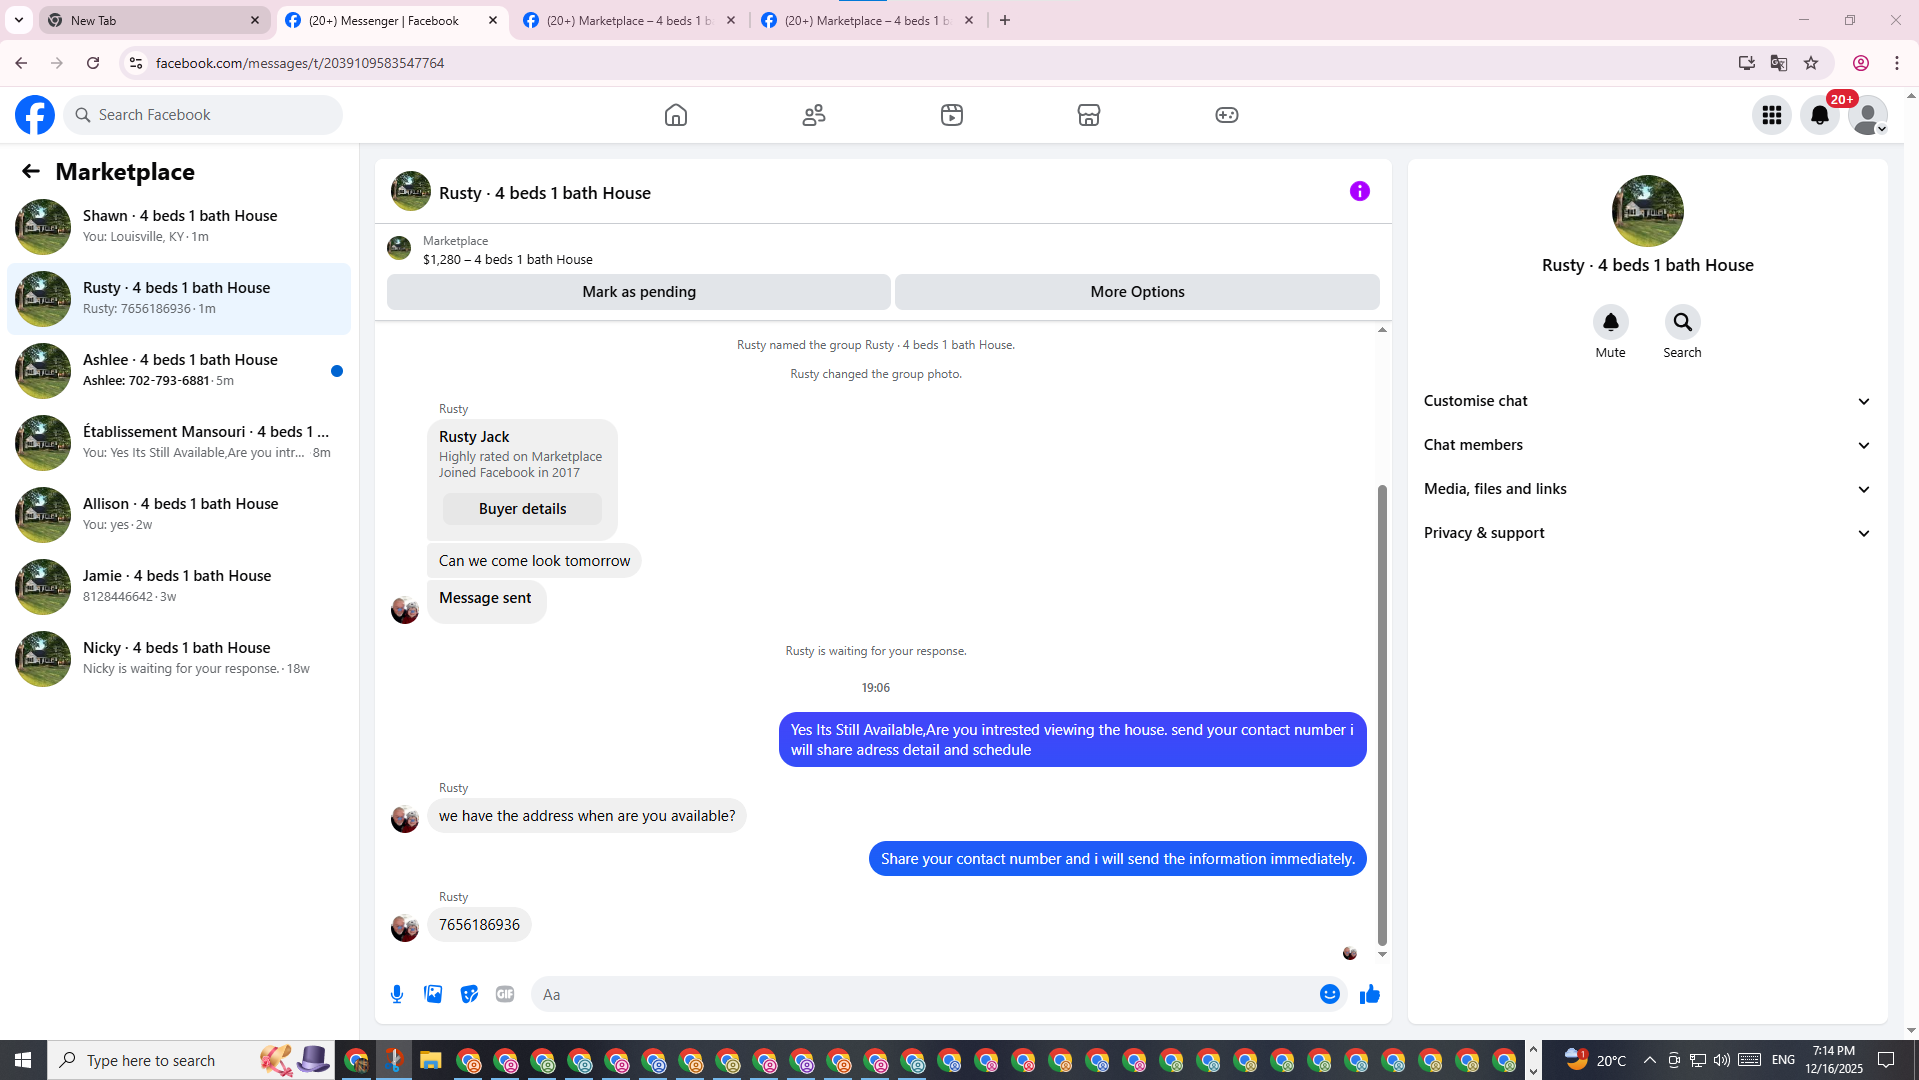Expand the Privacy & support section

coord(1647,533)
